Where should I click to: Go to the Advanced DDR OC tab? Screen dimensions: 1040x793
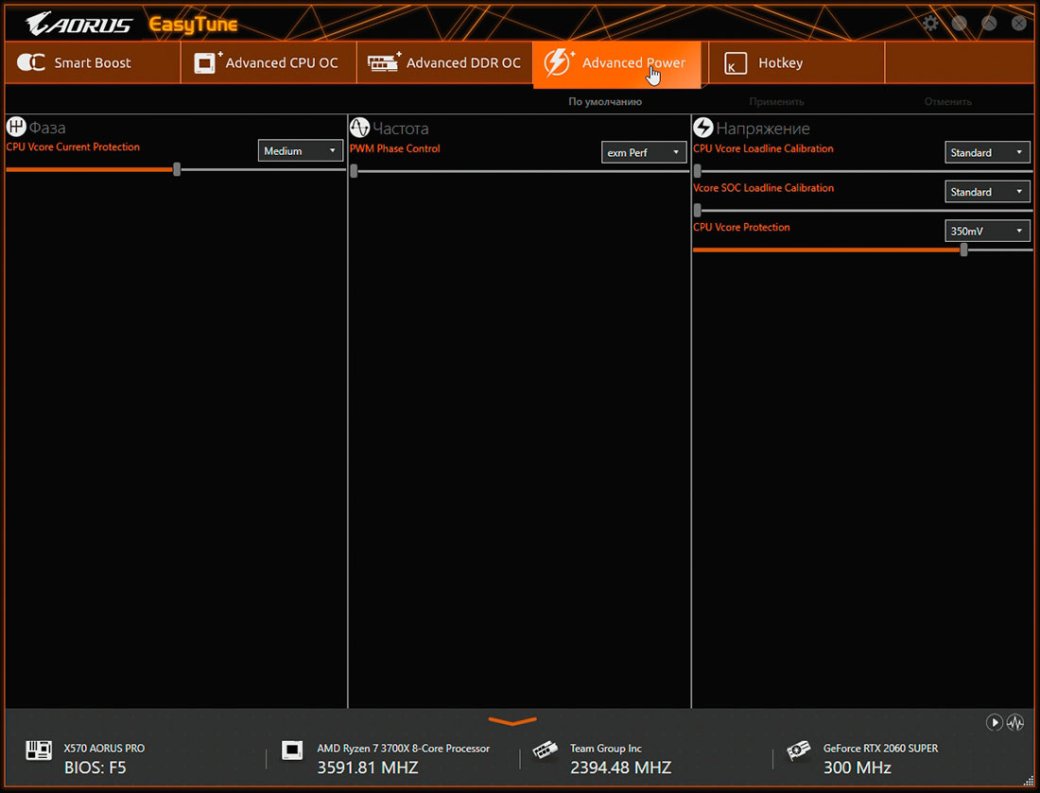[x=445, y=63]
